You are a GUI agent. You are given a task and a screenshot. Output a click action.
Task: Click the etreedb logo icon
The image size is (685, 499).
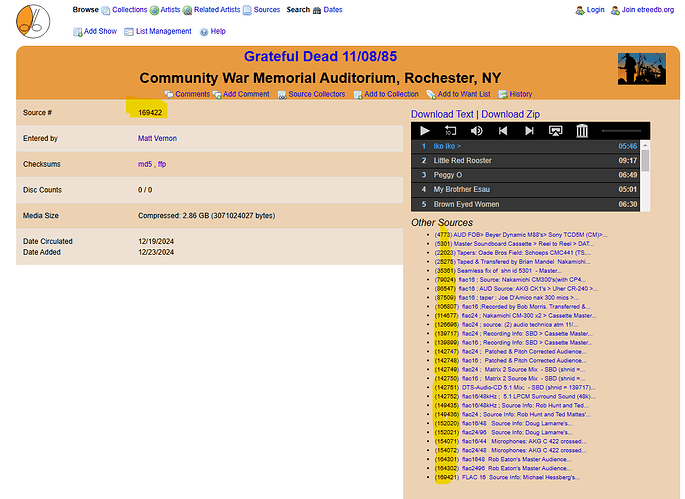[33, 21]
